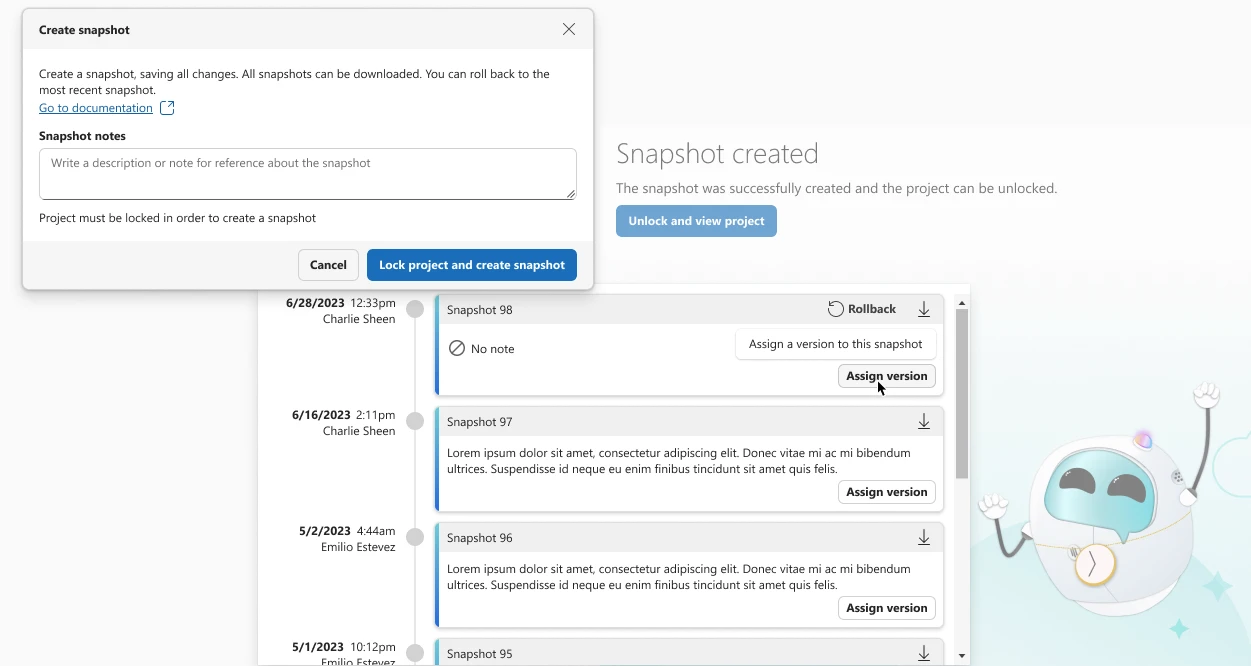The height and width of the screenshot is (666, 1251).
Task: Click the No note prohibited icon
Action: [457, 348]
